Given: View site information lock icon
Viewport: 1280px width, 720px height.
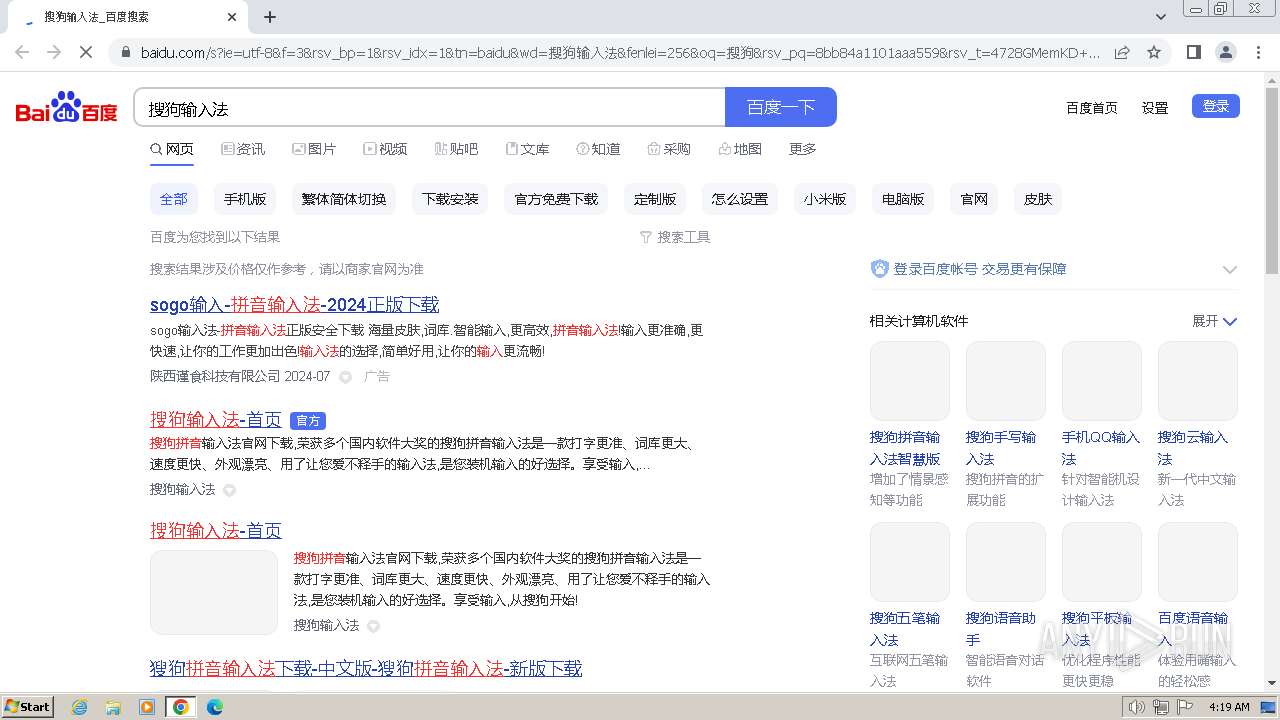Looking at the screenshot, I should 124,52.
